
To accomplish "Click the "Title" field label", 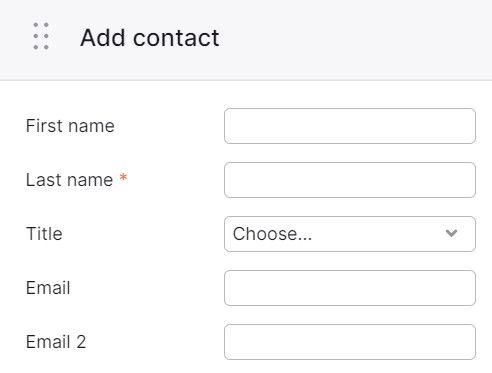I will click(x=44, y=234).
